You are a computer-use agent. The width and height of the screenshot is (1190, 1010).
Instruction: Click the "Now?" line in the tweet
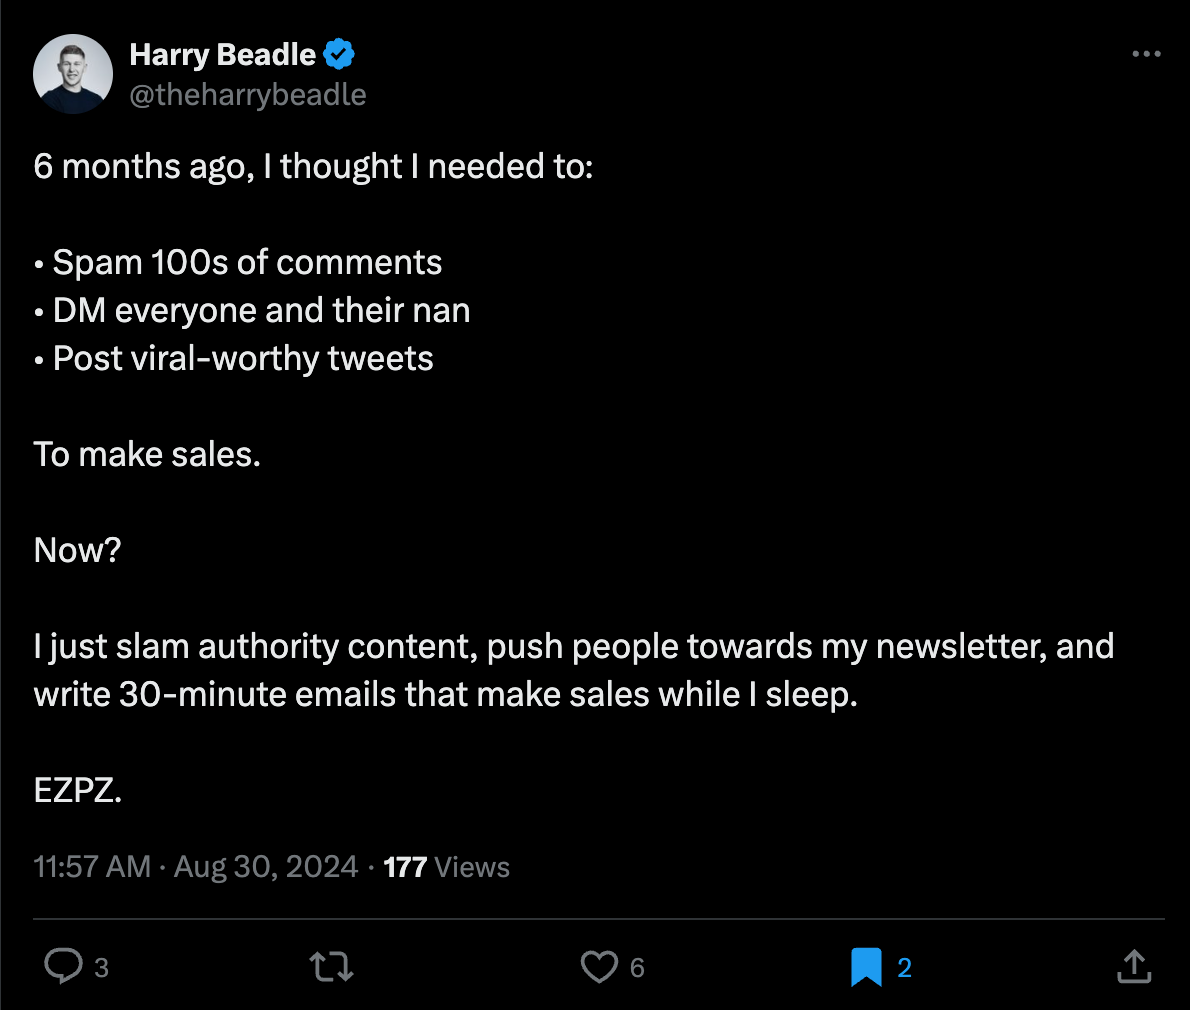coord(77,550)
